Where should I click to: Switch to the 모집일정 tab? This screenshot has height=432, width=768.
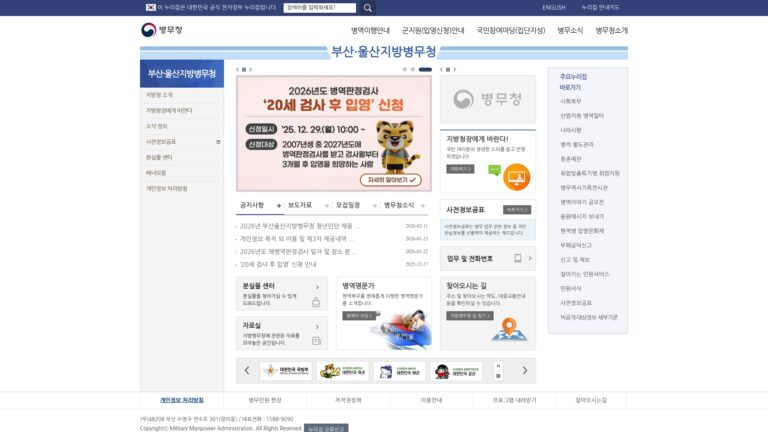tap(348, 205)
